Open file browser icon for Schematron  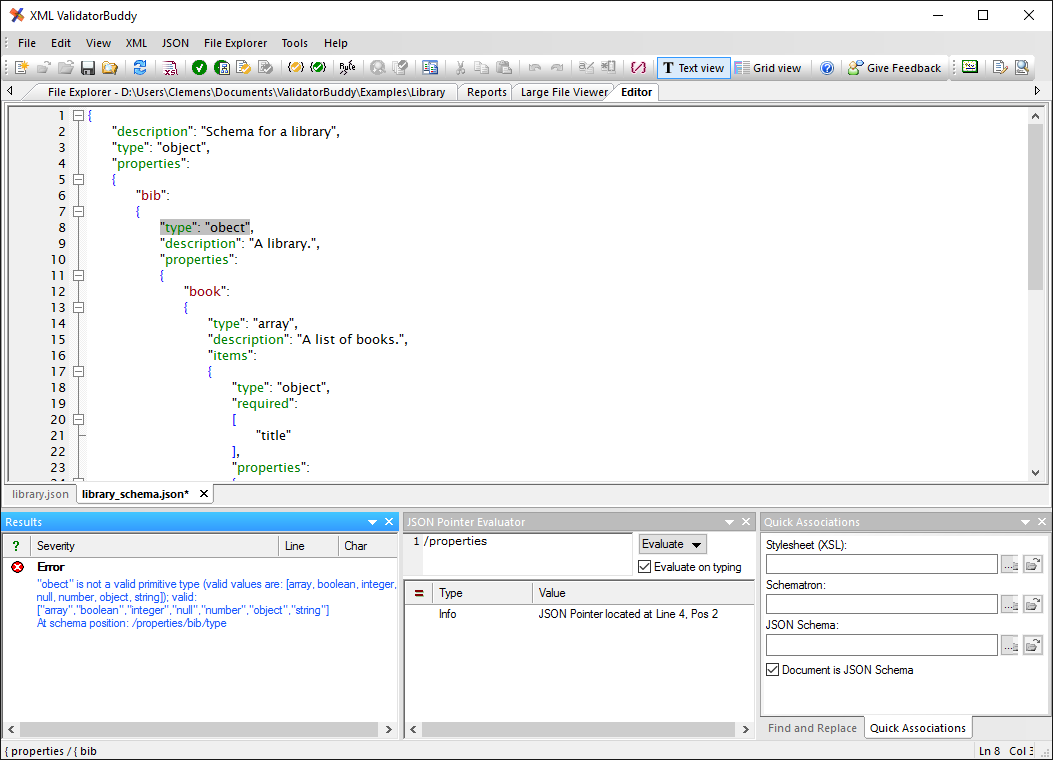[1032, 604]
